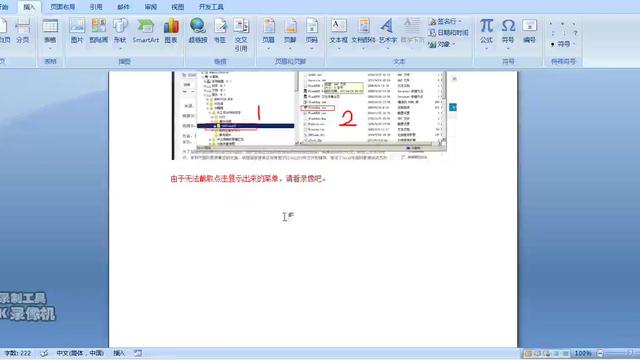Click inside the red text line 由于无法截取点击显示出来的菜单
This screenshot has height=360, width=640.
[x=248, y=179]
